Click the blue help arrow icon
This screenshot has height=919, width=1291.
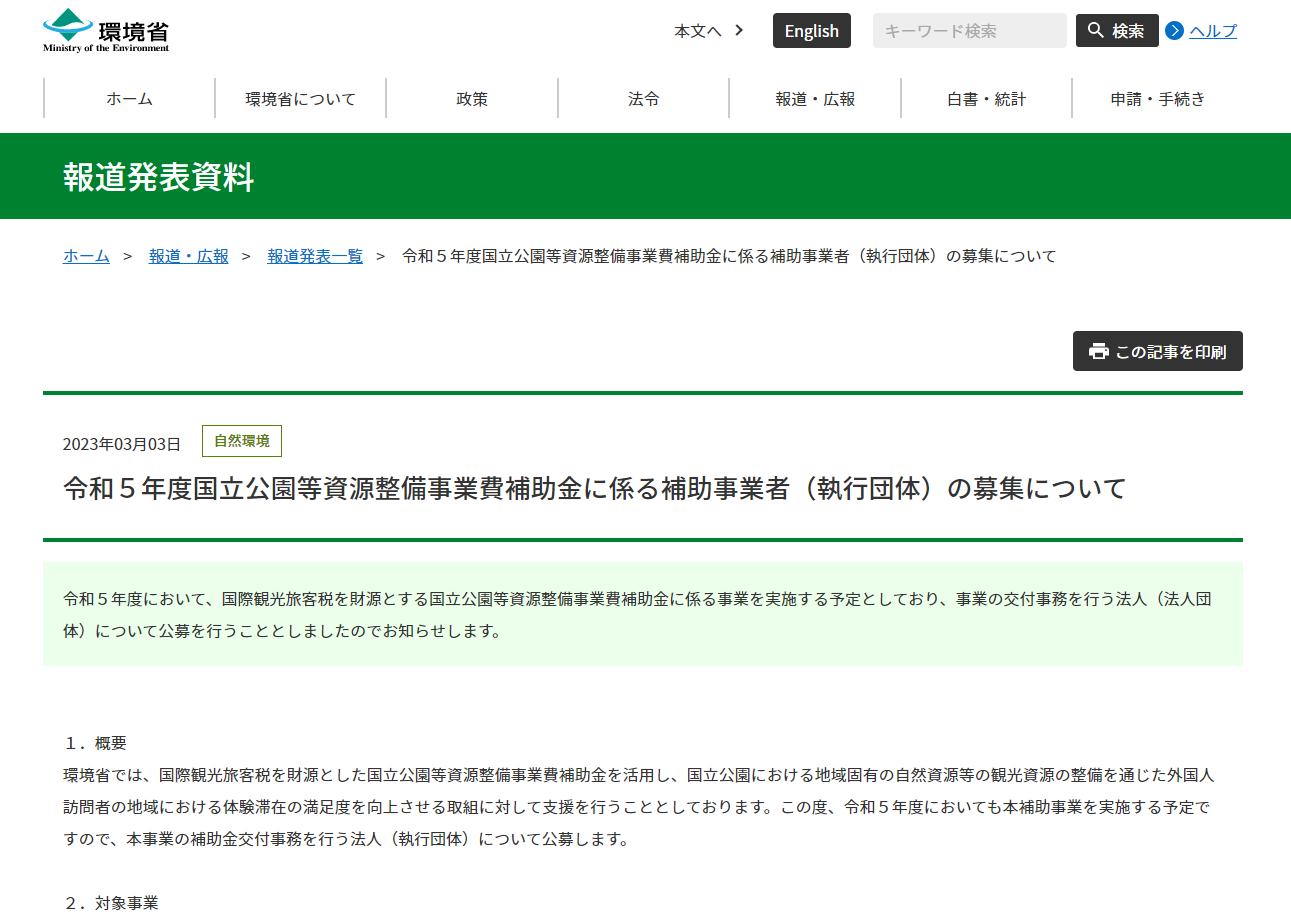click(x=1174, y=31)
